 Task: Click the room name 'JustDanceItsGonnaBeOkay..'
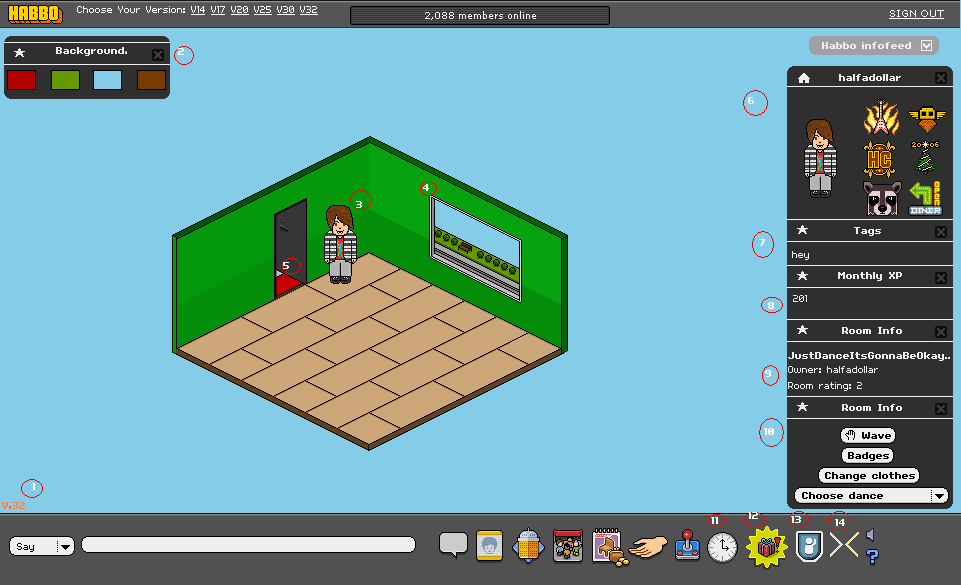[869, 355]
